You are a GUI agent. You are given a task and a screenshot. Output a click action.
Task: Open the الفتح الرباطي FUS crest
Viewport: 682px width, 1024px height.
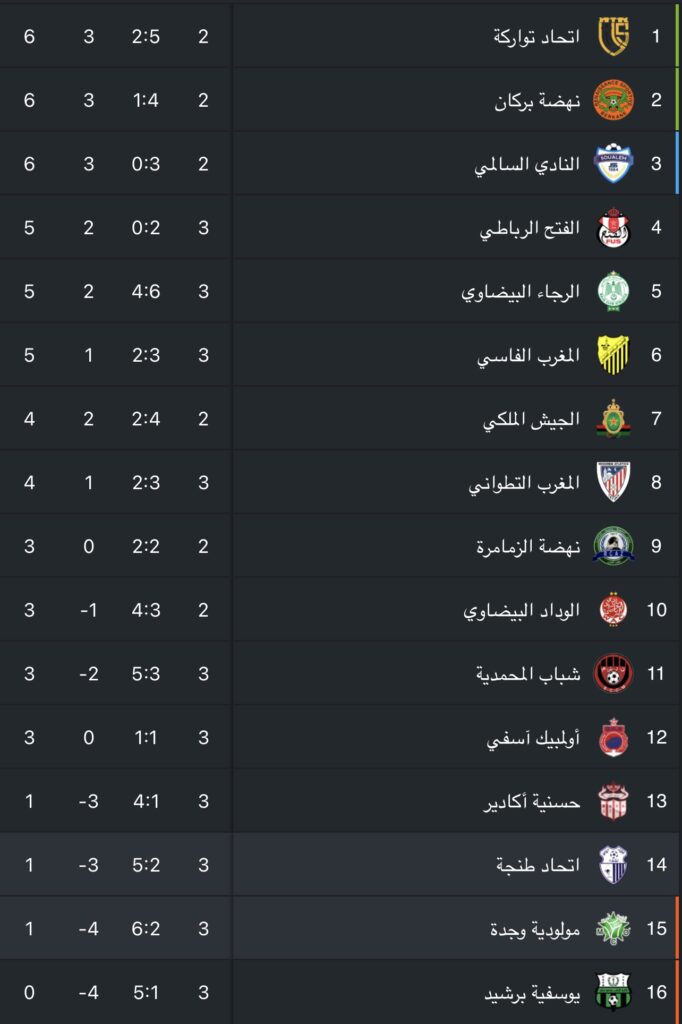pos(613,227)
